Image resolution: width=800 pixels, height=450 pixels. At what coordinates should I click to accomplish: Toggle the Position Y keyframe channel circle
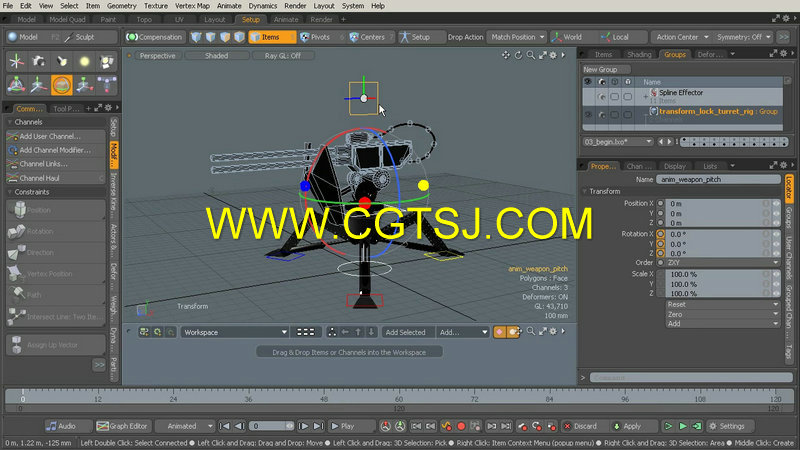(661, 213)
